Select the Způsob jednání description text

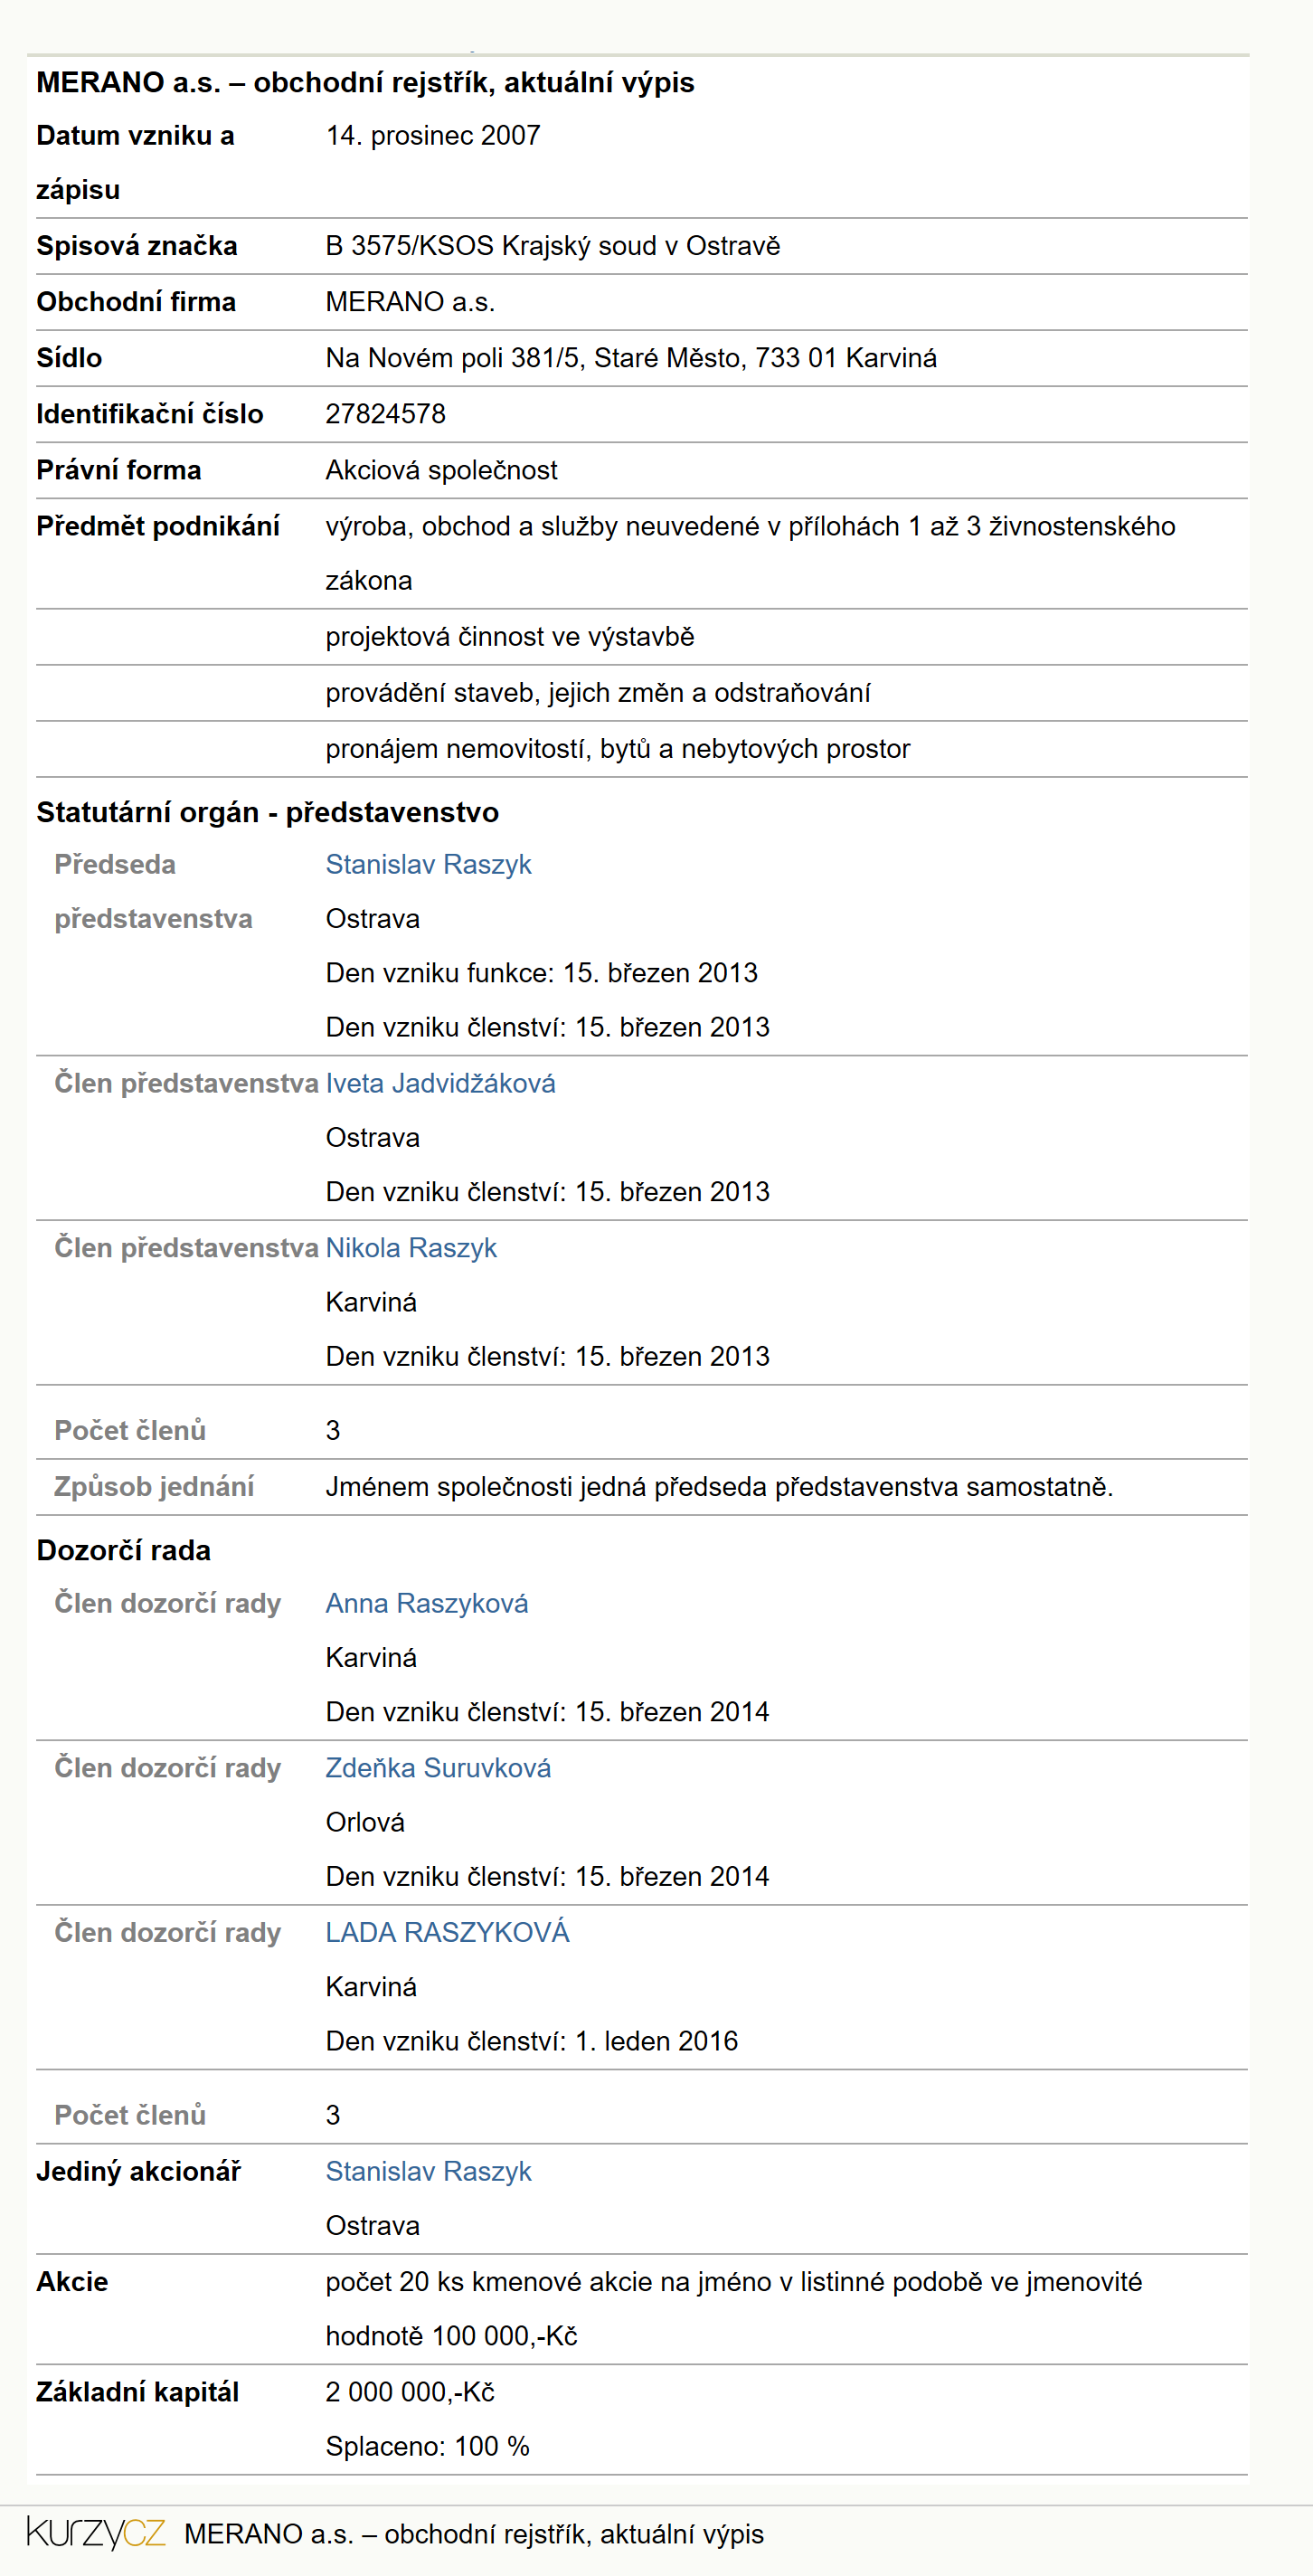point(719,1487)
